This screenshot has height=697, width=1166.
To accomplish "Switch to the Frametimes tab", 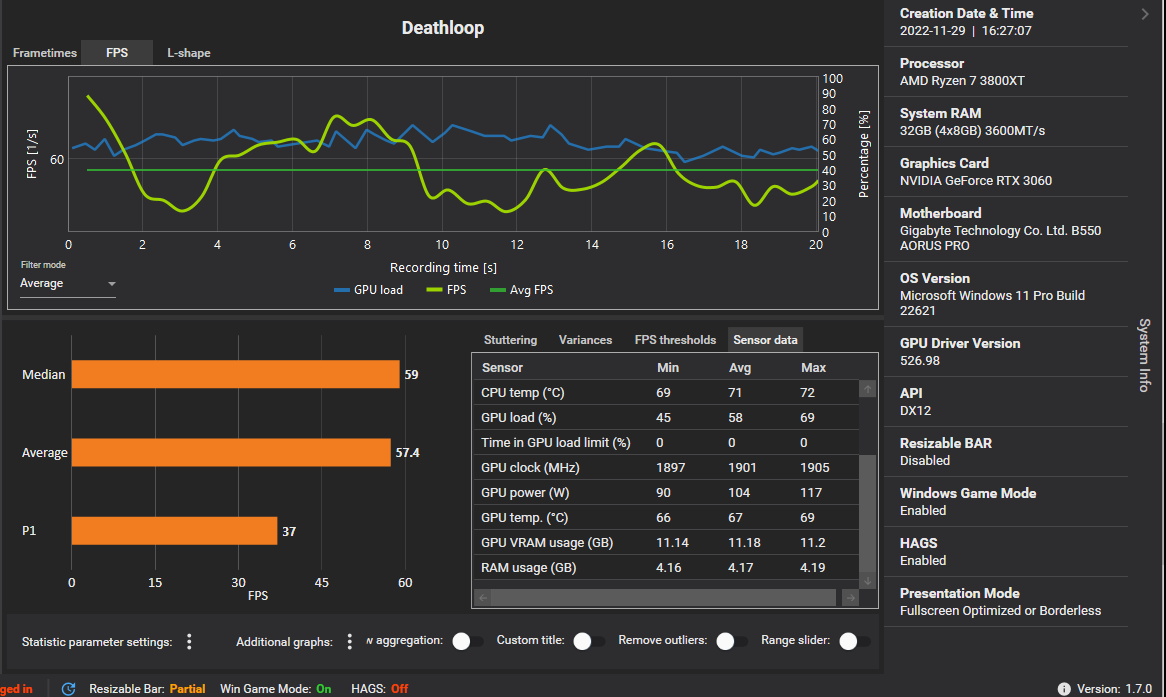I will (45, 53).
